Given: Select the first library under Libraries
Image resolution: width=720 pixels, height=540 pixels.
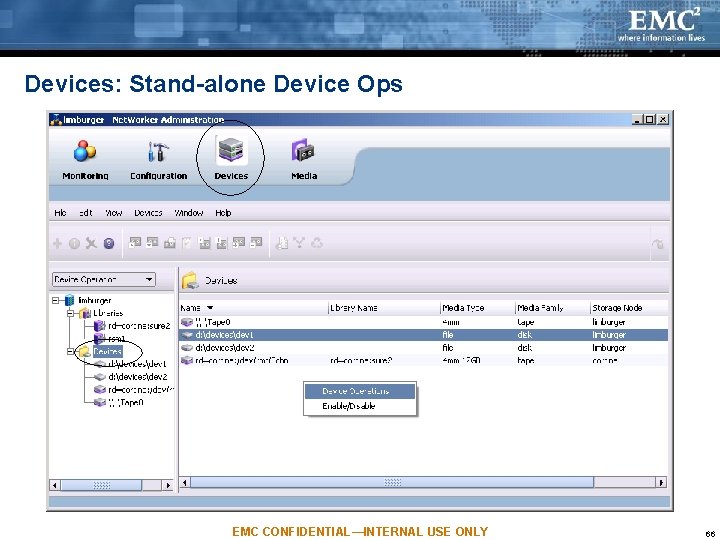Looking at the screenshot, I should tap(139, 326).
